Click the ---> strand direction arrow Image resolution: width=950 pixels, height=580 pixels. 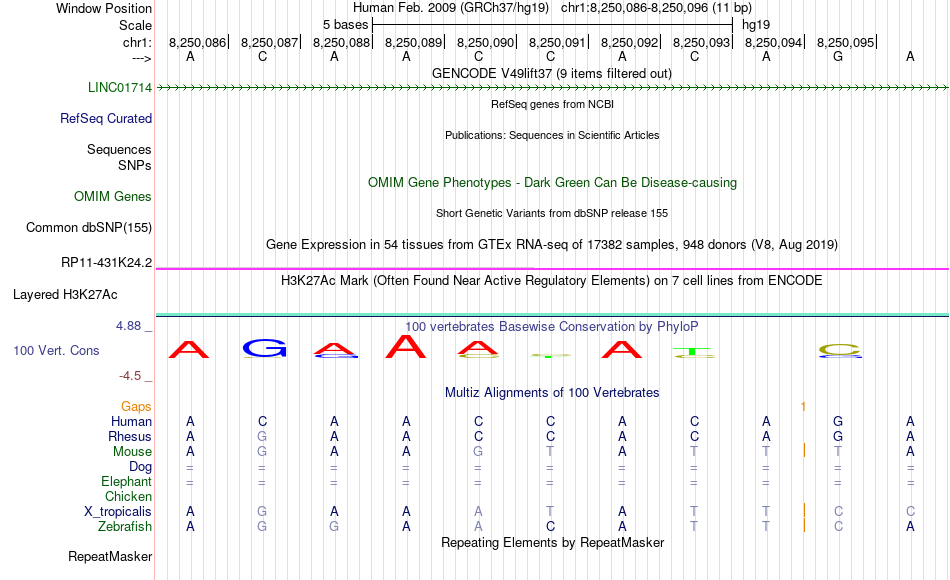point(142,58)
